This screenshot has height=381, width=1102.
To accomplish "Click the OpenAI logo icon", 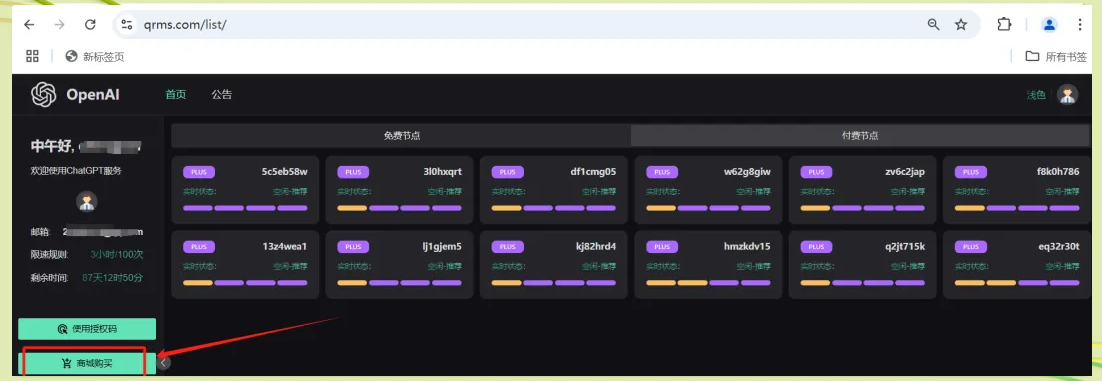I will (44, 94).
